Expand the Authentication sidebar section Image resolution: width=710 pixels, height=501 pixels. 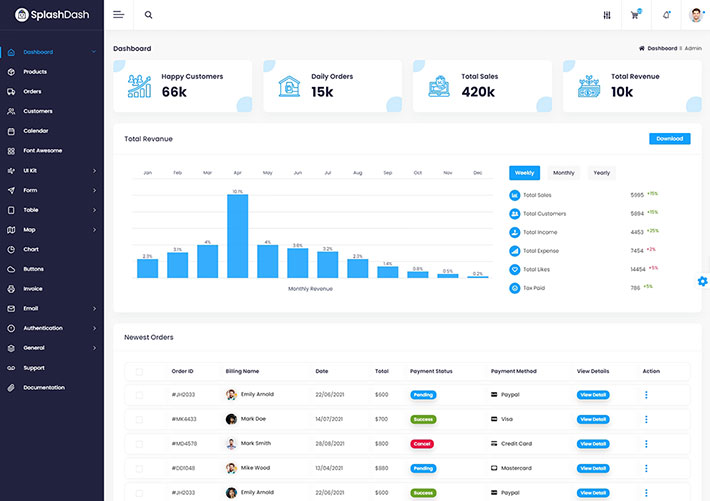tap(52, 328)
